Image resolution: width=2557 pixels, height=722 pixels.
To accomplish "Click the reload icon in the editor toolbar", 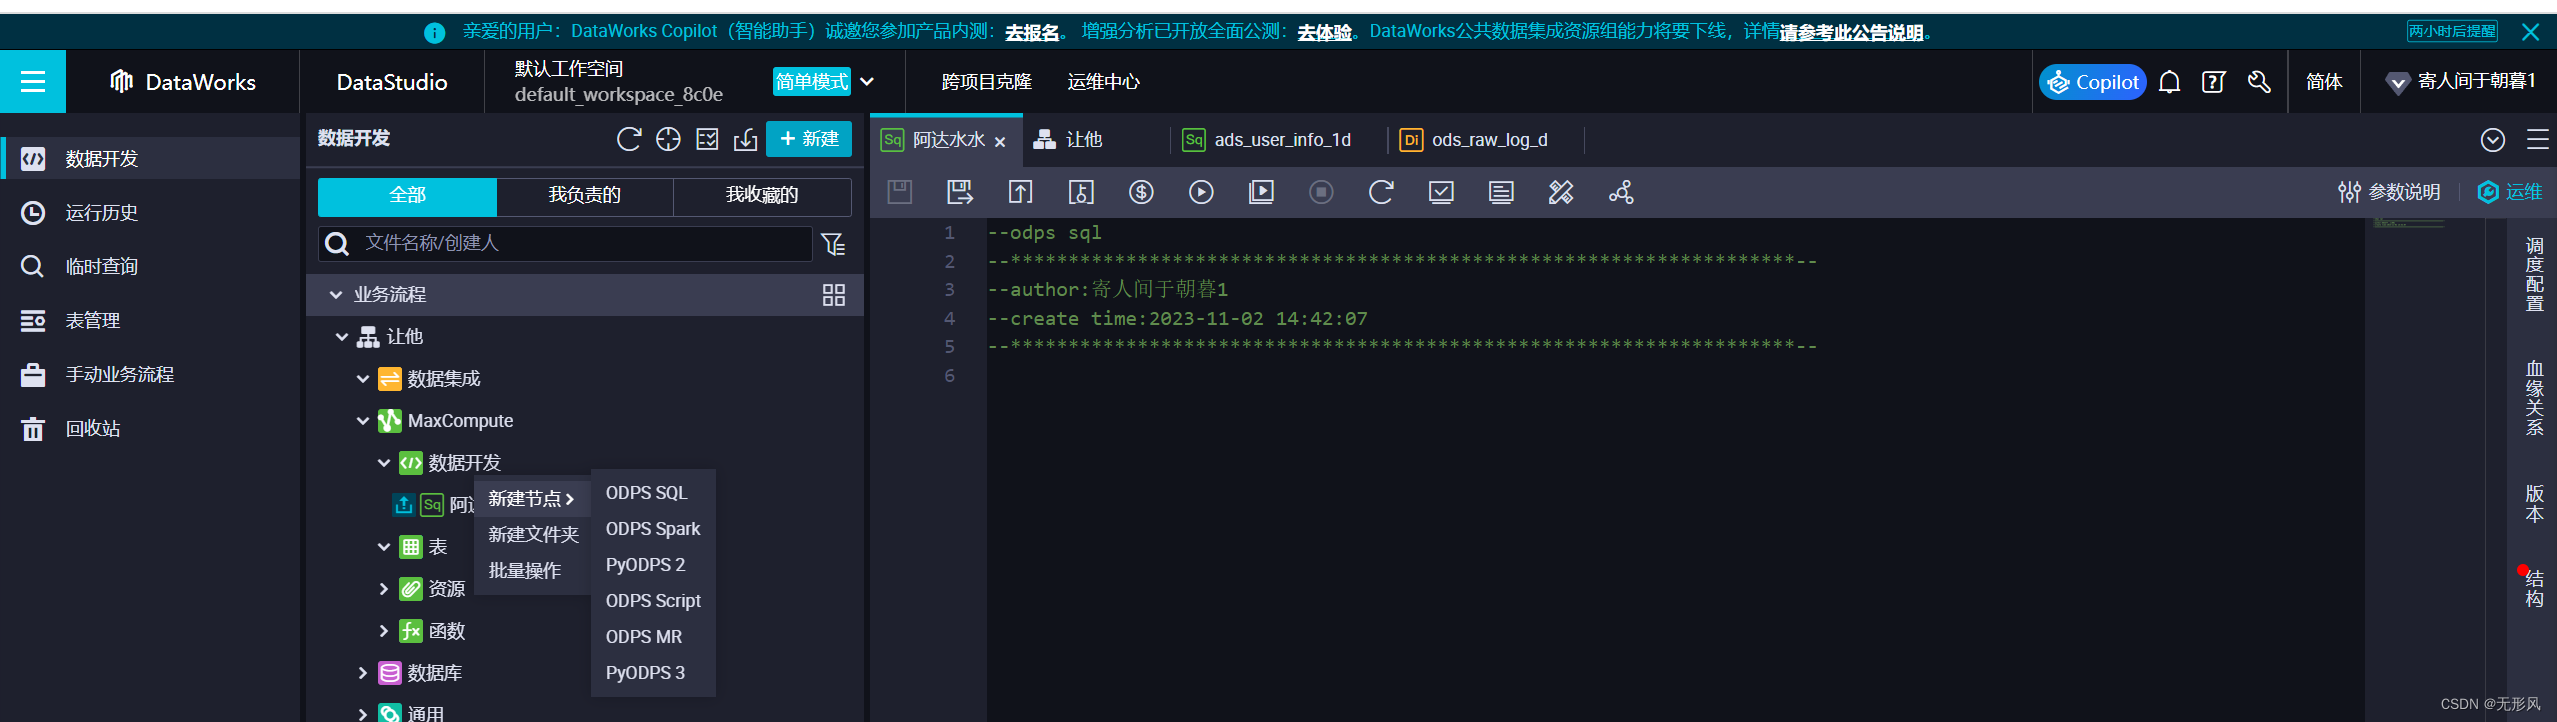I will click(x=1381, y=192).
